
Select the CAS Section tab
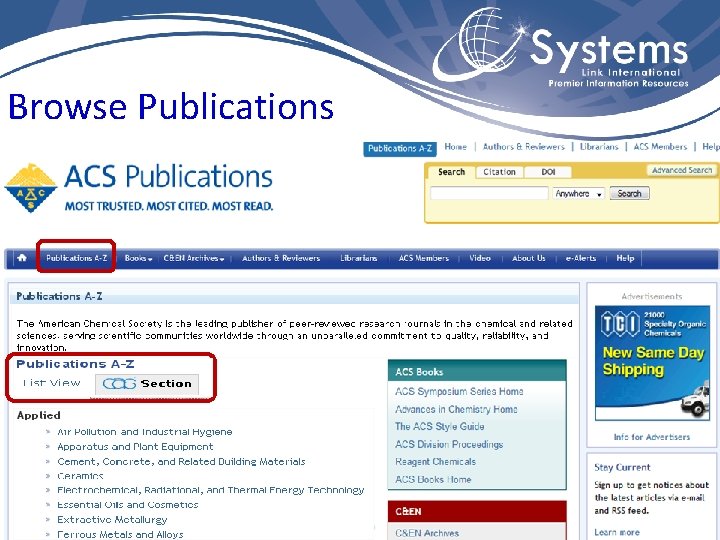click(147, 384)
